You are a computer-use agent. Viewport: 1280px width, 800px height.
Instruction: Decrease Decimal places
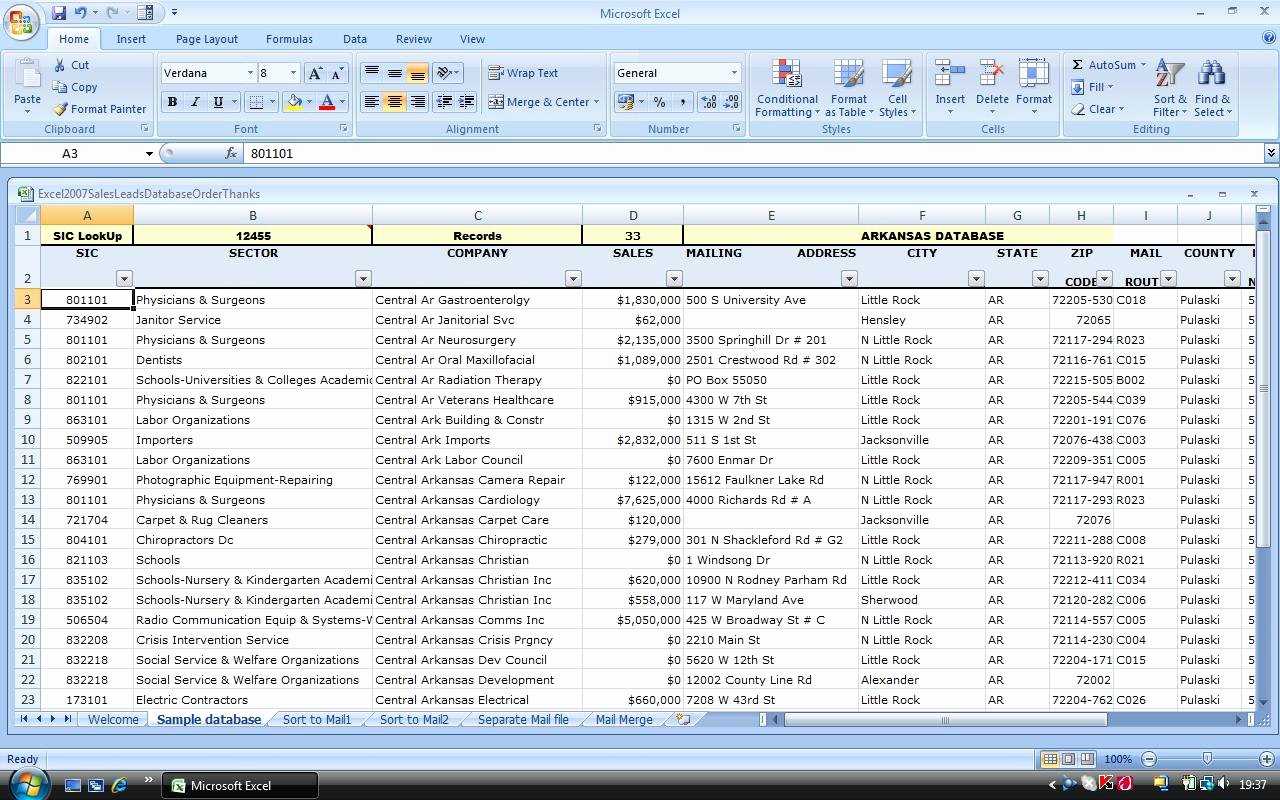(731, 102)
